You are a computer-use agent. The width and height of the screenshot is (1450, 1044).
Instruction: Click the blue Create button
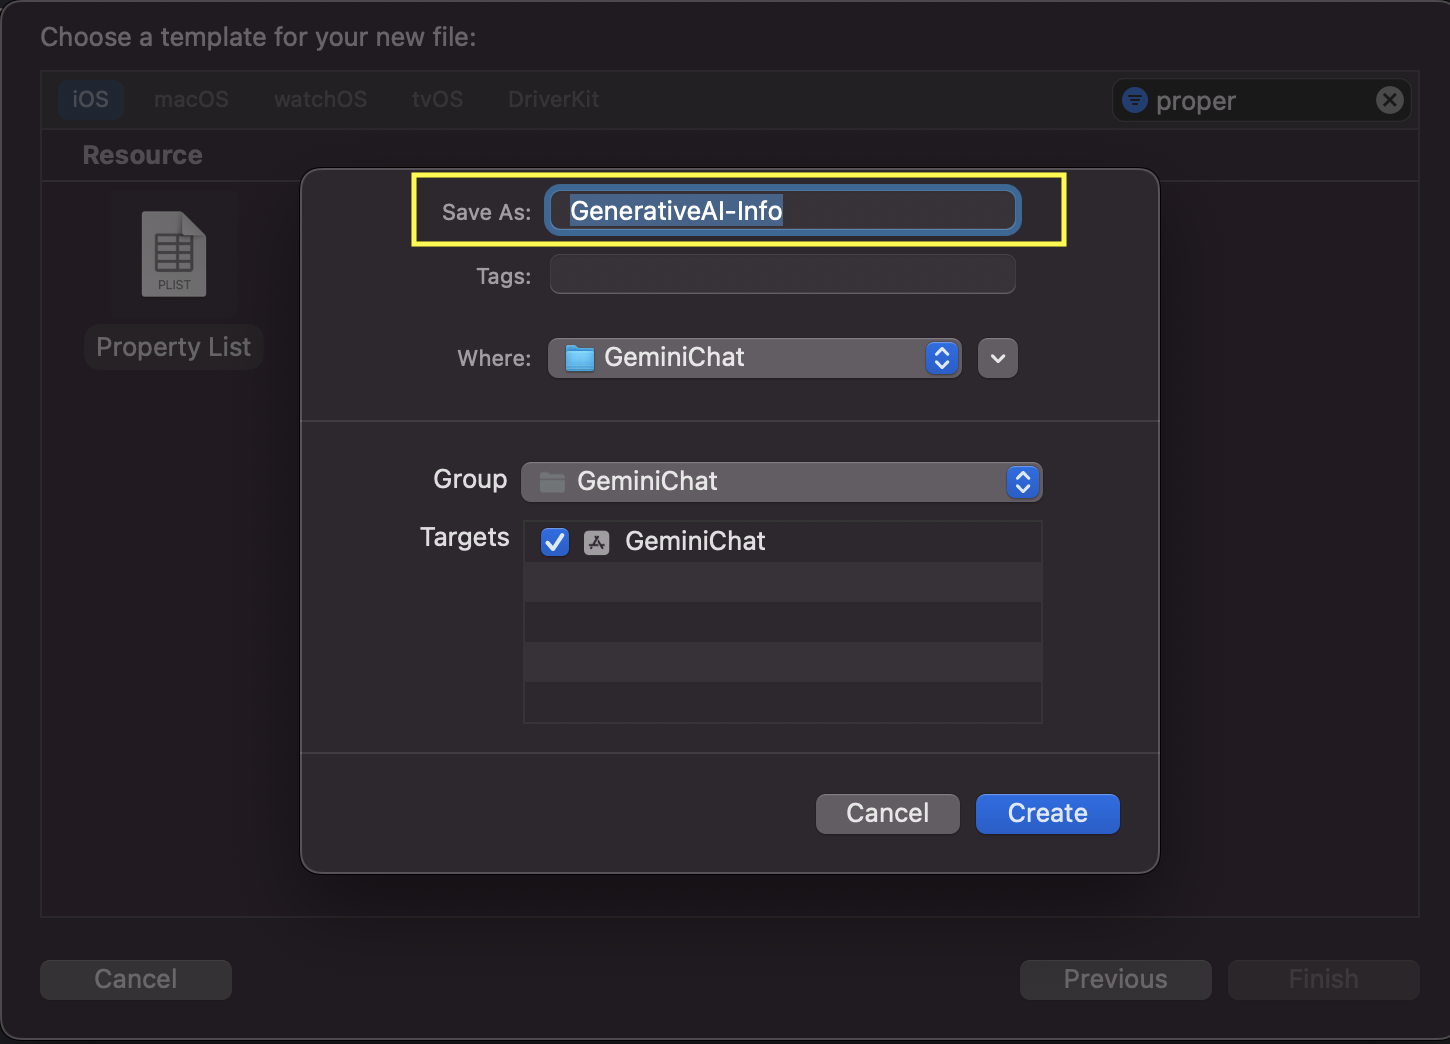click(x=1047, y=813)
